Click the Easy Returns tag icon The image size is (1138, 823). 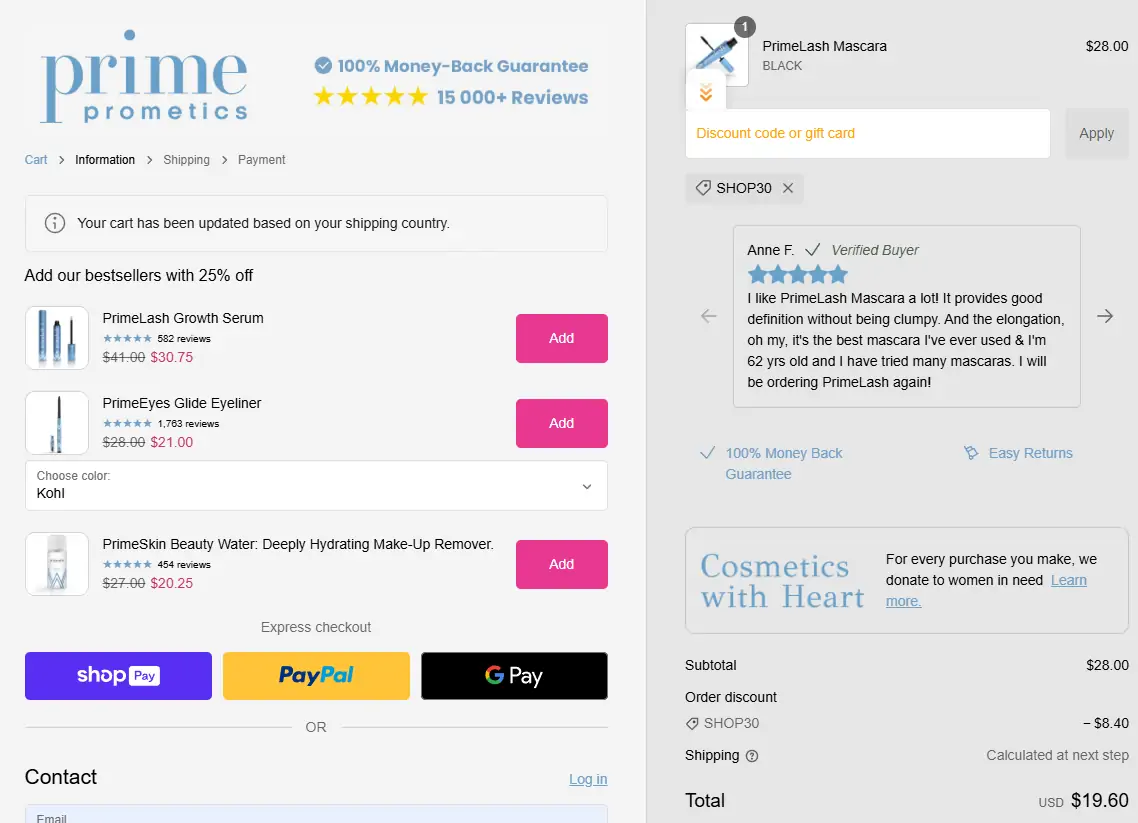[971, 452]
